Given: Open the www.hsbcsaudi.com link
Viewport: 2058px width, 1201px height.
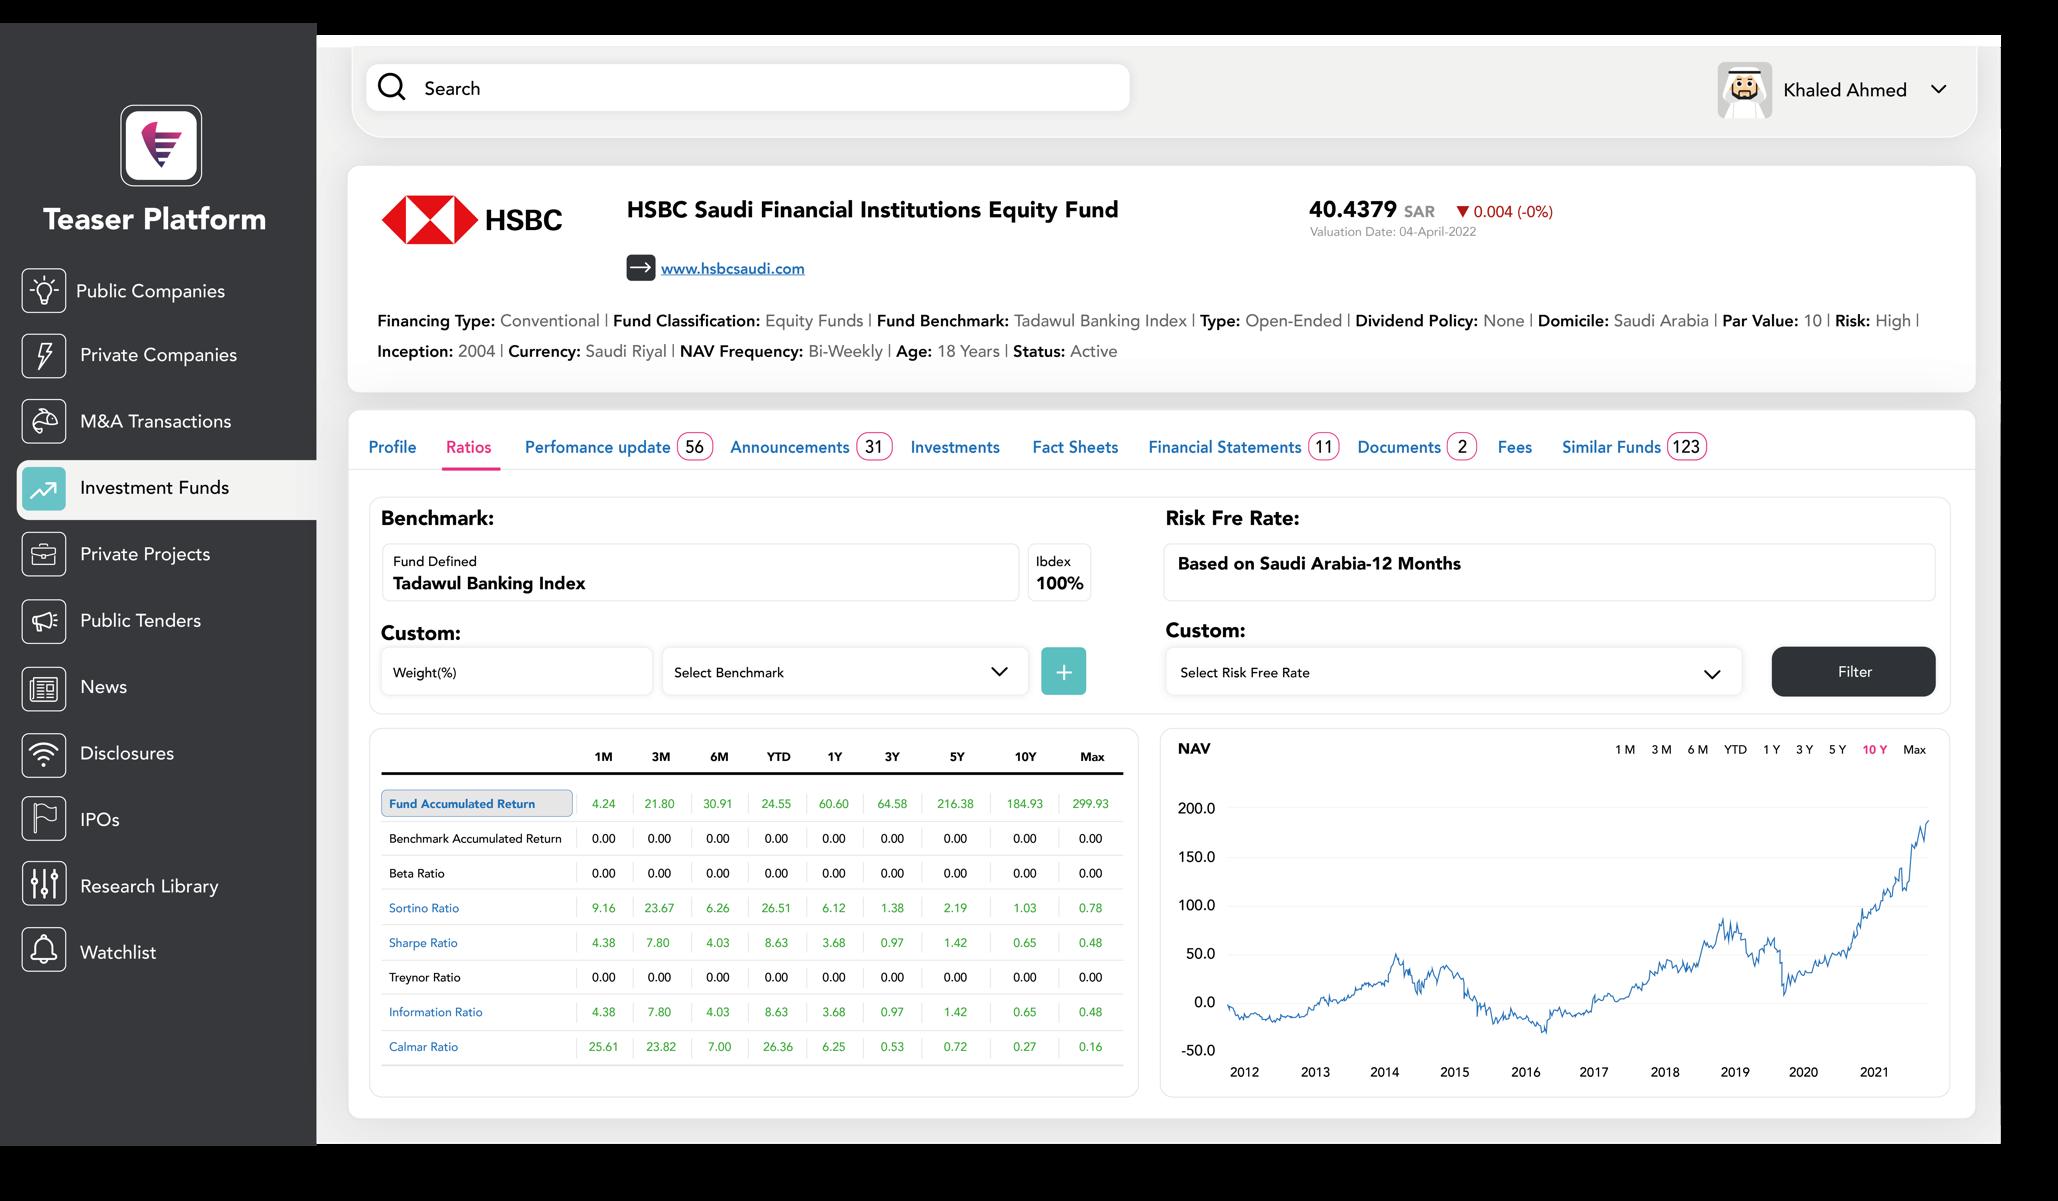Looking at the screenshot, I should [732, 269].
